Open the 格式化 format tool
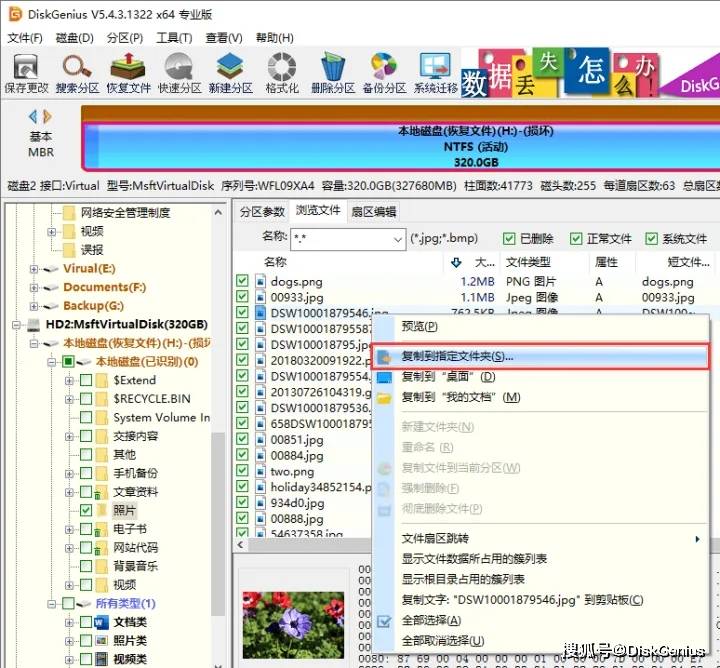The image size is (720, 668). point(282,72)
